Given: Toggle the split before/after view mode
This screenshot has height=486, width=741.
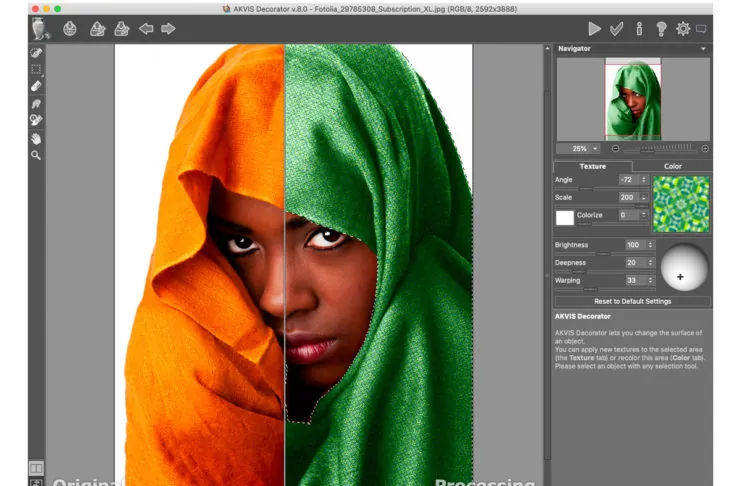Looking at the screenshot, I should click(x=36, y=467).
